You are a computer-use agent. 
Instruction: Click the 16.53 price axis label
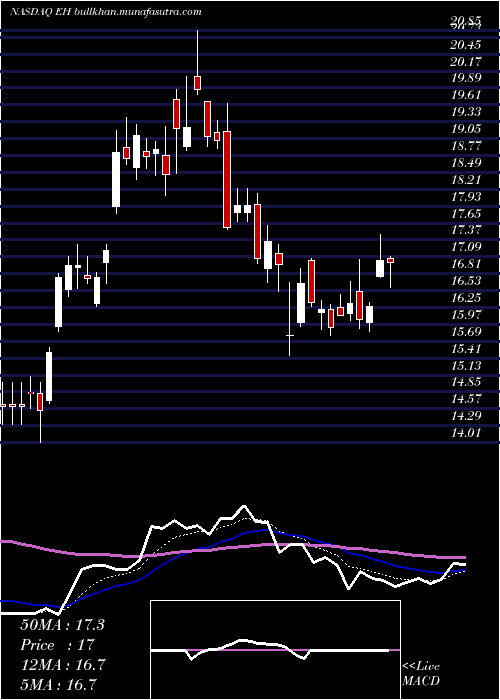[x=466, y=281]
